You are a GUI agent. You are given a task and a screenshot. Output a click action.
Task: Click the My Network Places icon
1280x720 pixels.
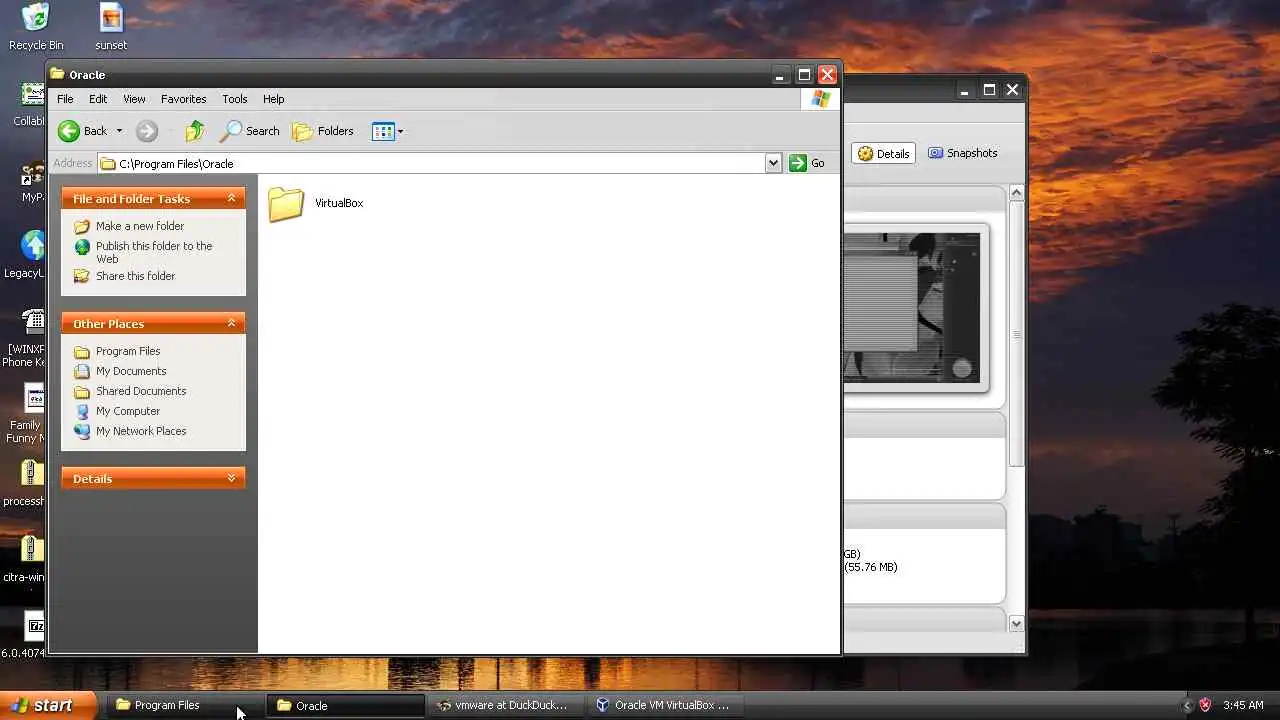(82, 431)
